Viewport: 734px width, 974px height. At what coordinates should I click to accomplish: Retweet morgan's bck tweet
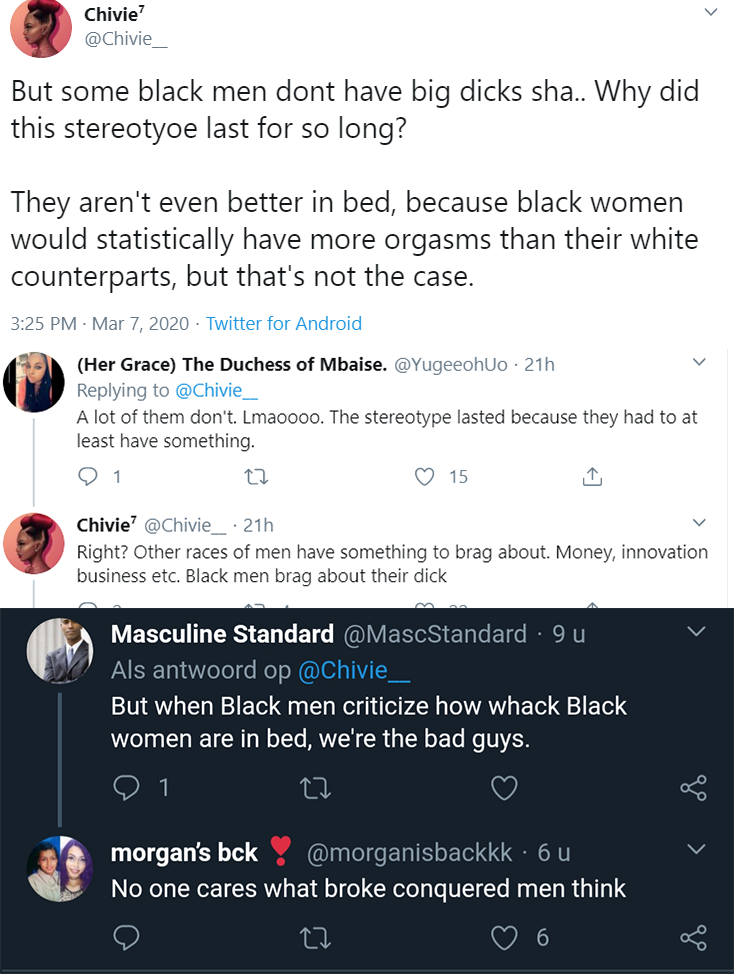coord(315,938)
